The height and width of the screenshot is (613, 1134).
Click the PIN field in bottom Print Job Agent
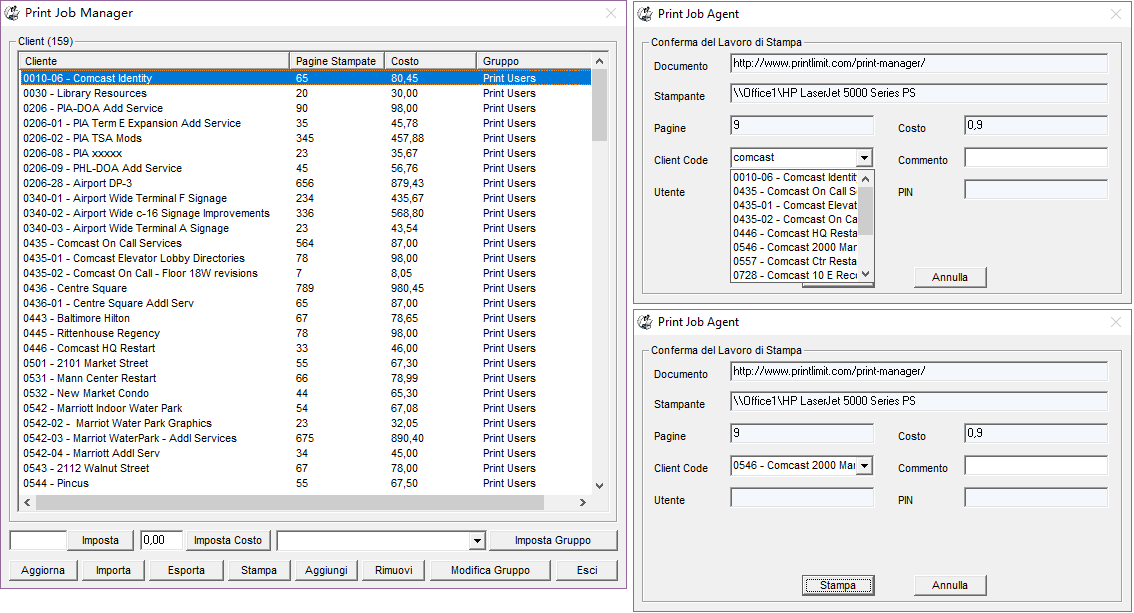1036,498
